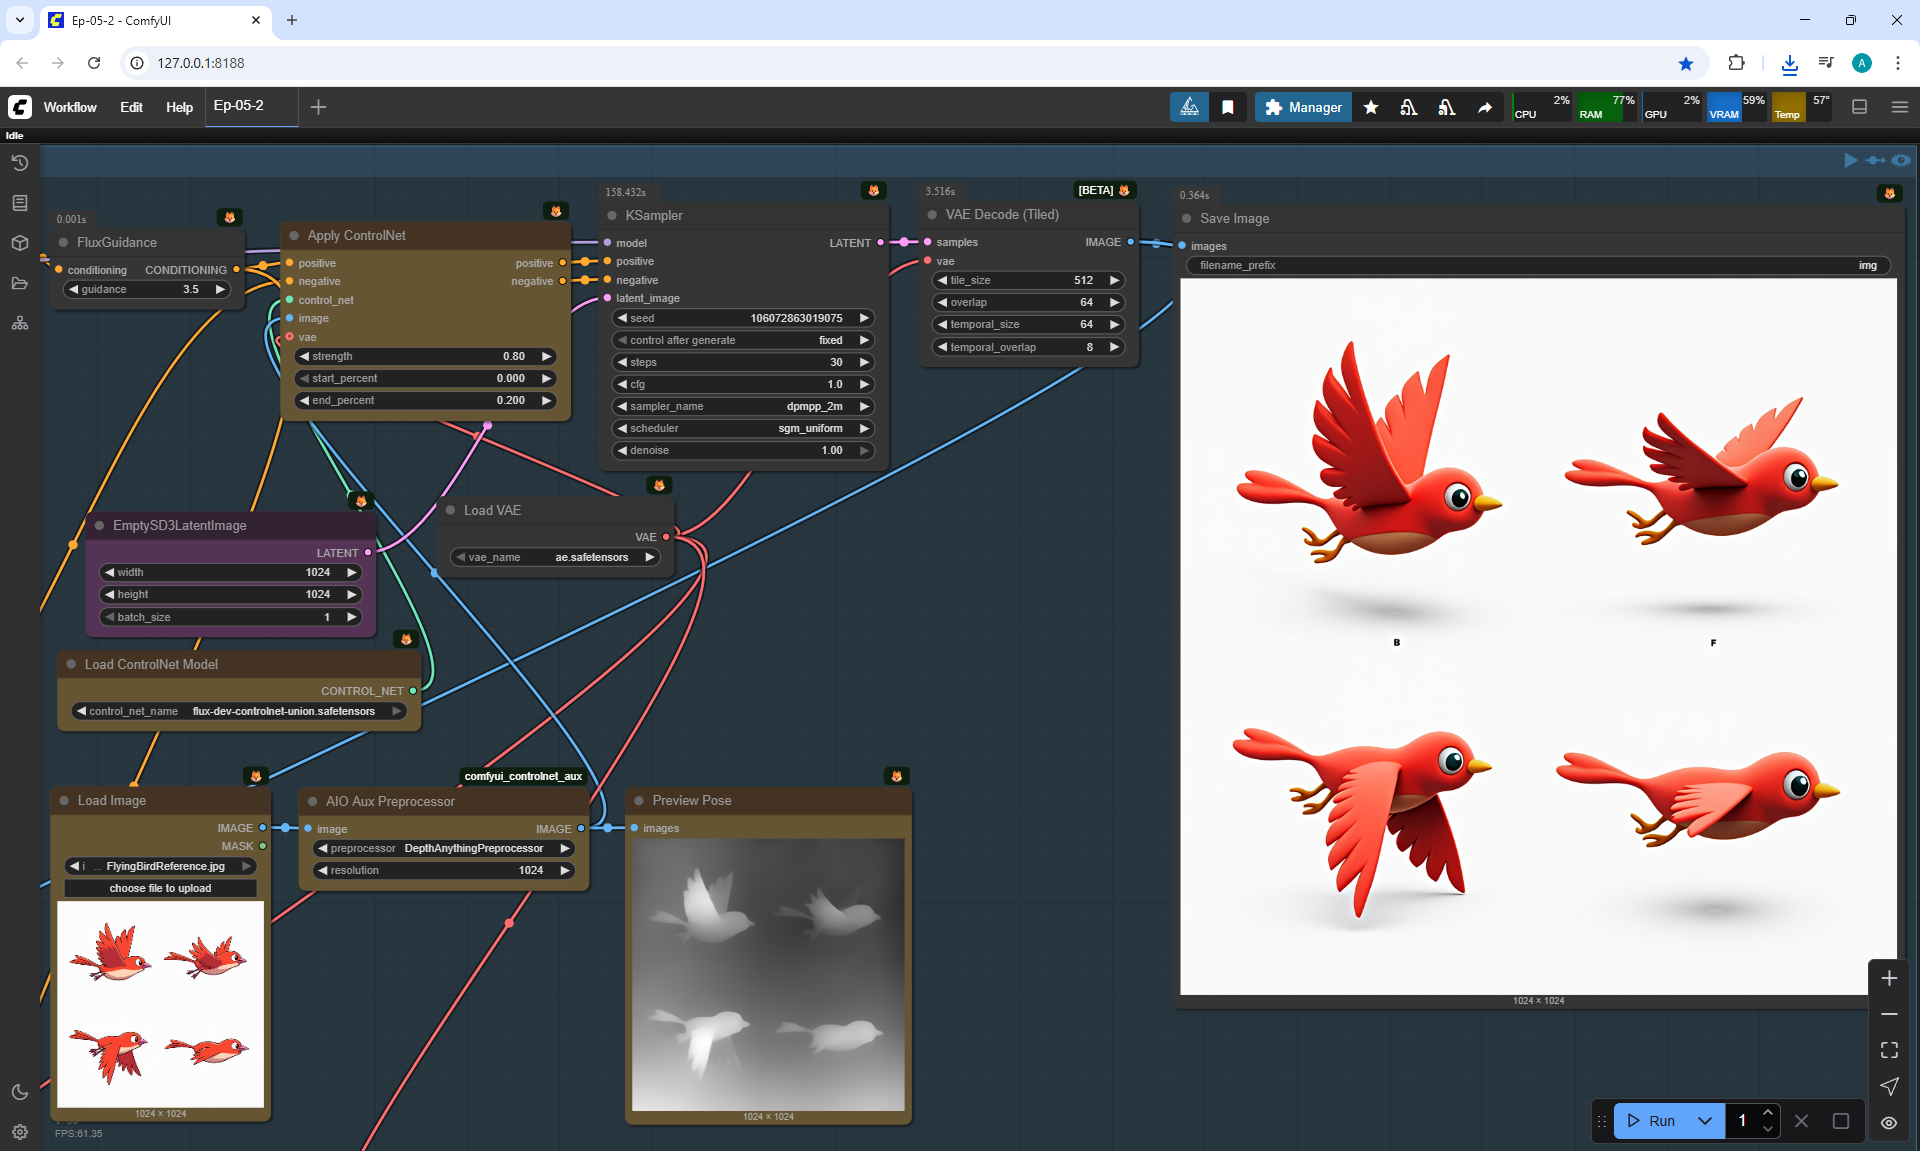This screenshot has width=1920, height=1151.
Task: Toggle dark theme moon icon
Action: tap(19, 1092)
